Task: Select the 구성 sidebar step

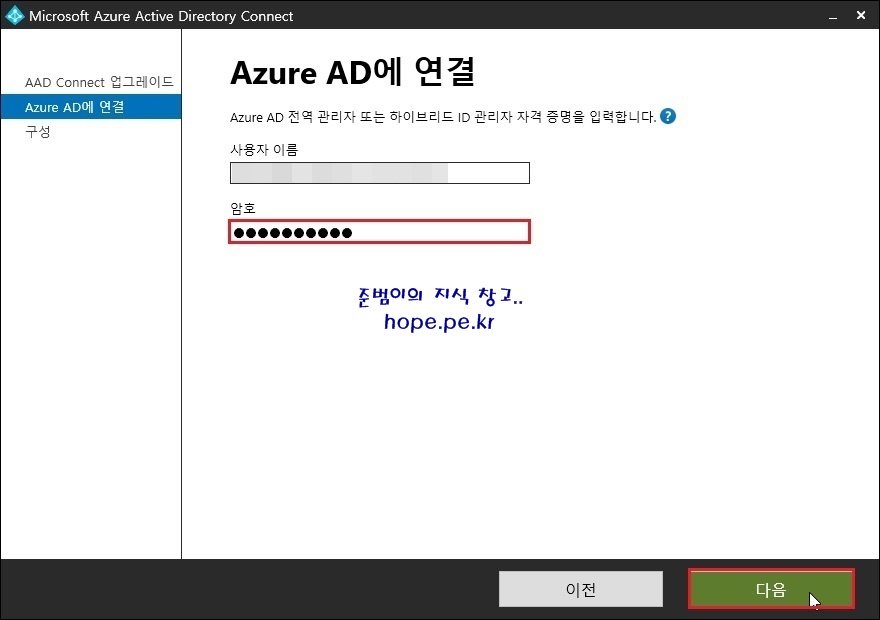Action: (38, 132)
